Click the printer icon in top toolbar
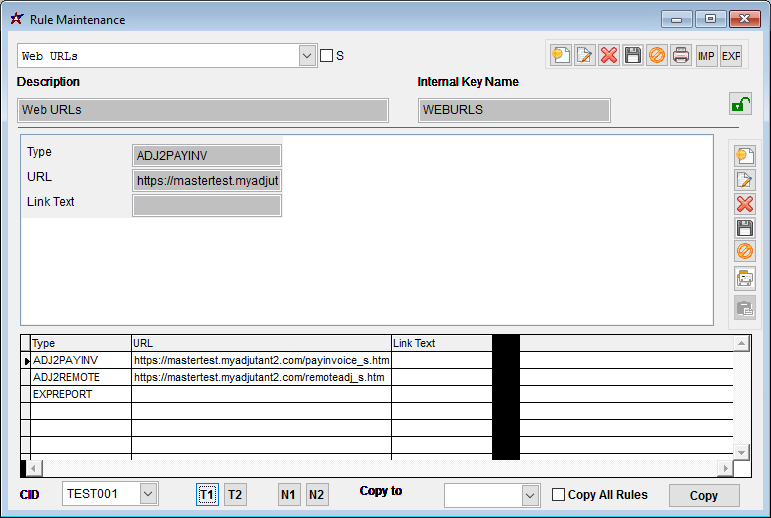Viewport: 771px width, 518px height. [681, 56]
